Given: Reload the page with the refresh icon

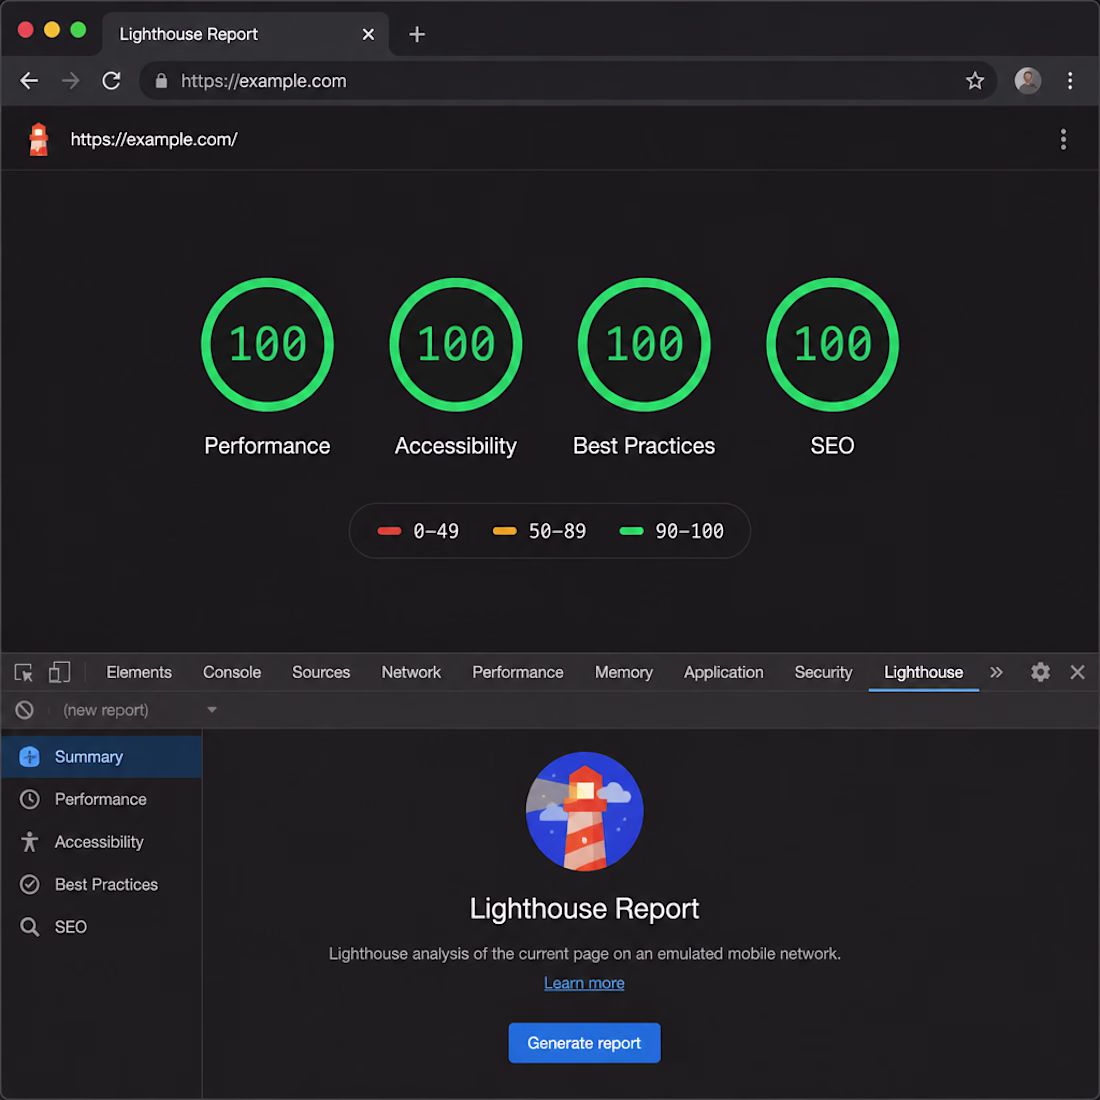Looking at the screenshot, I should coord(112,81).
